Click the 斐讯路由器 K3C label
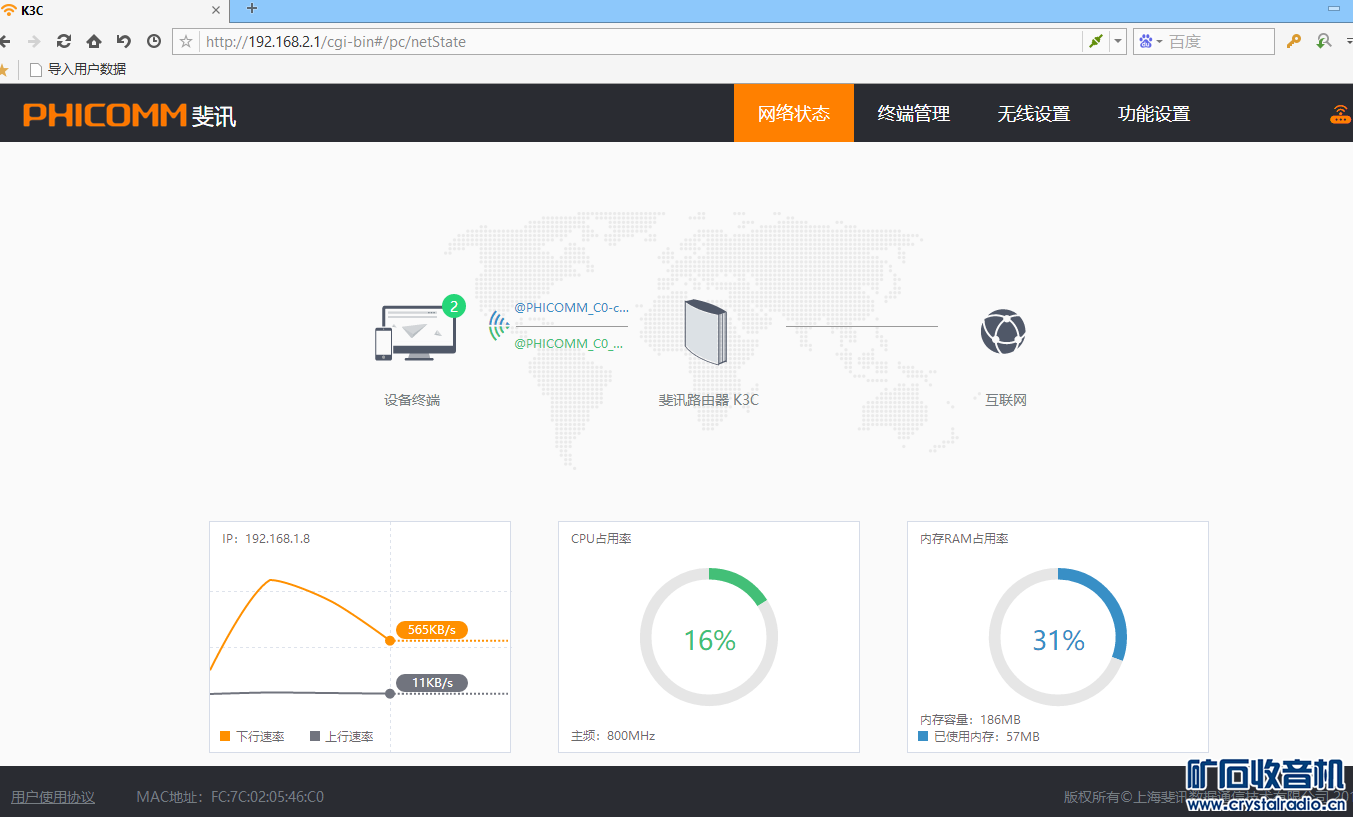This screenshot has width=1353, height=817. click(x=708, y=400)
